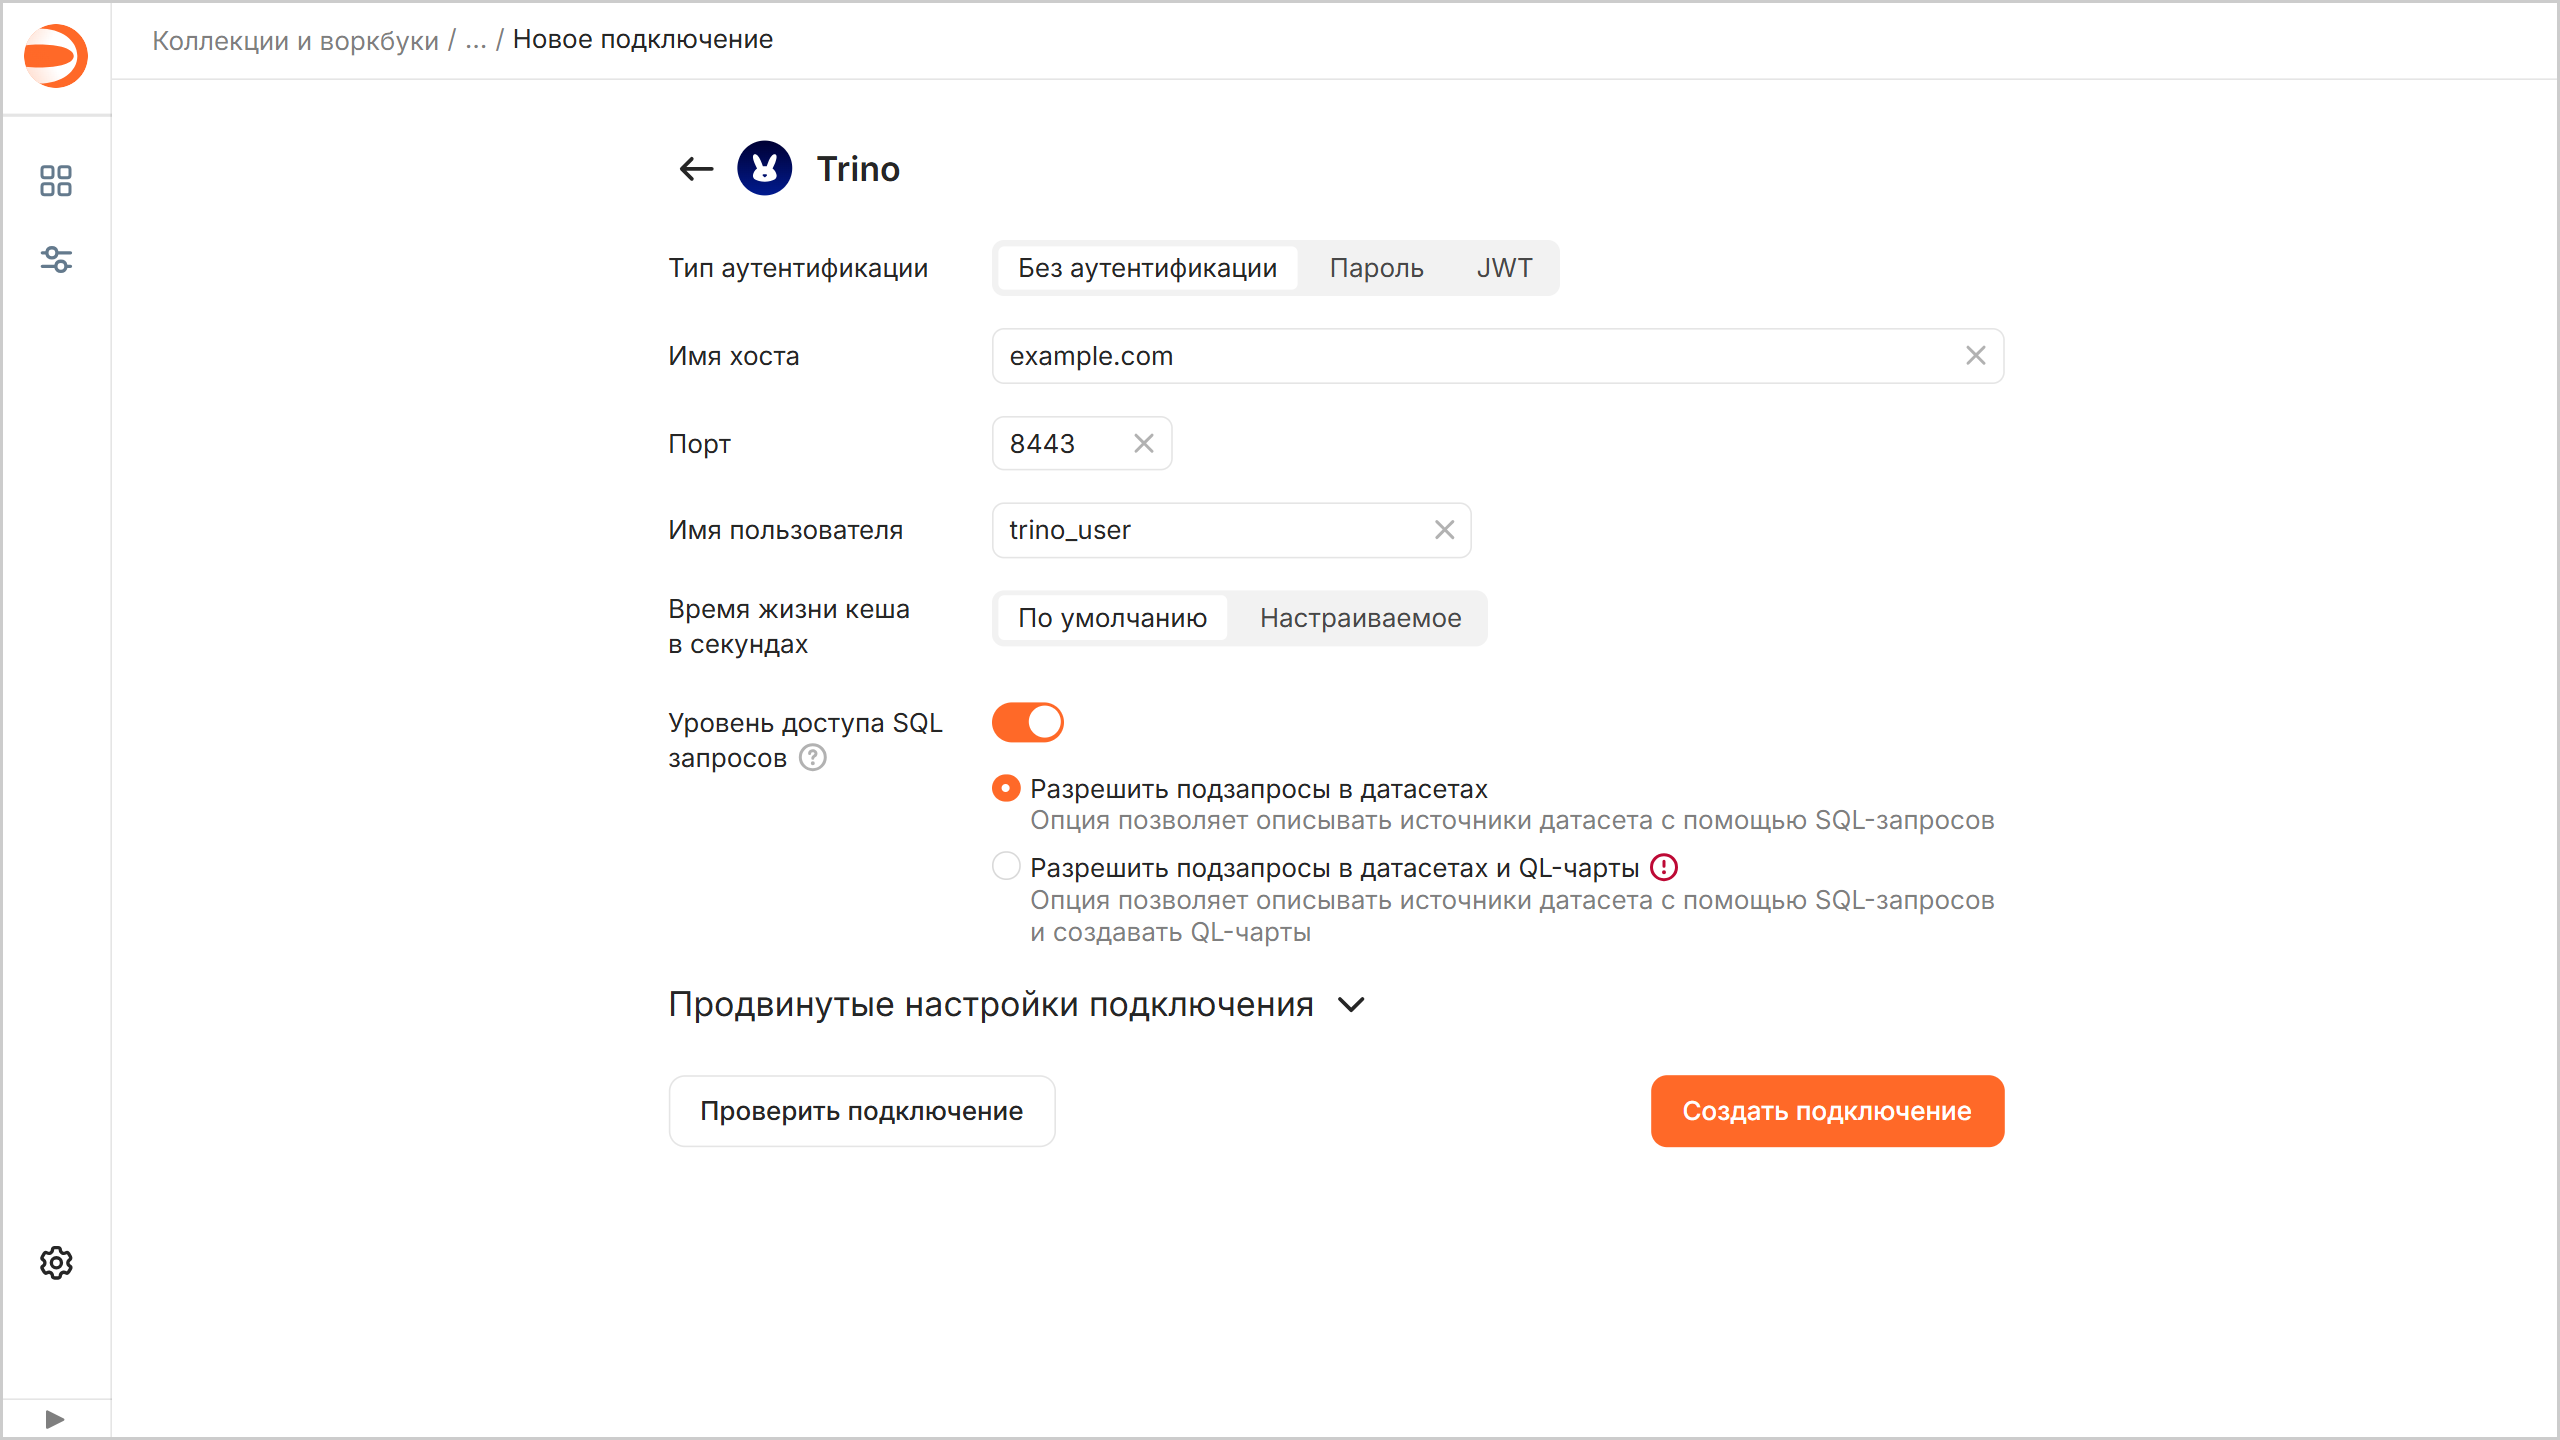
Task: Expand the sidebar with bottom triangle
Action: (56, 1419)
